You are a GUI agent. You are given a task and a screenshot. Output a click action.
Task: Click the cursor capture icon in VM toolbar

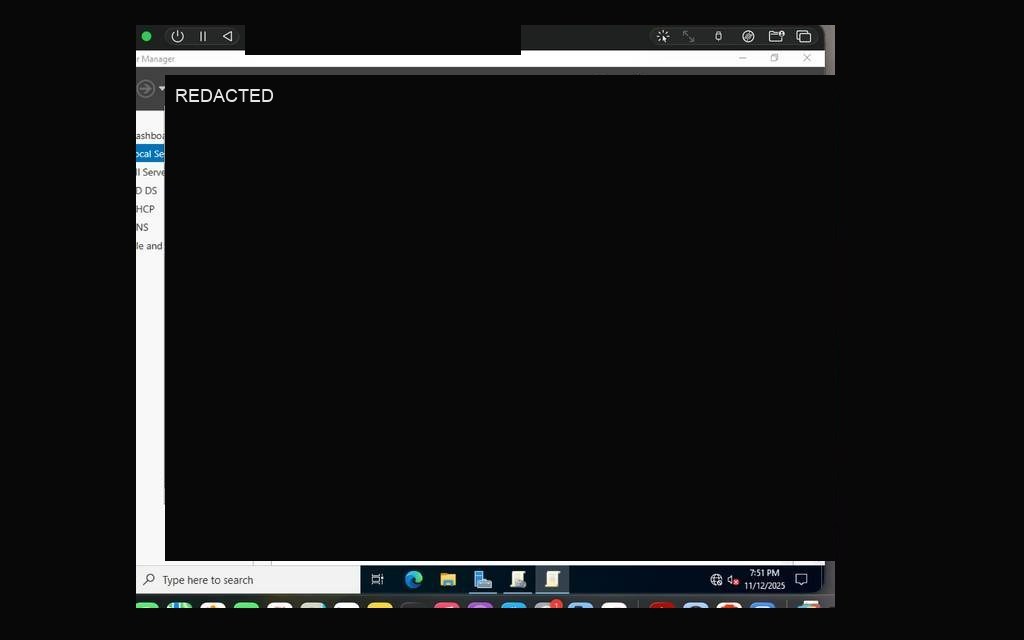[663, 37]
